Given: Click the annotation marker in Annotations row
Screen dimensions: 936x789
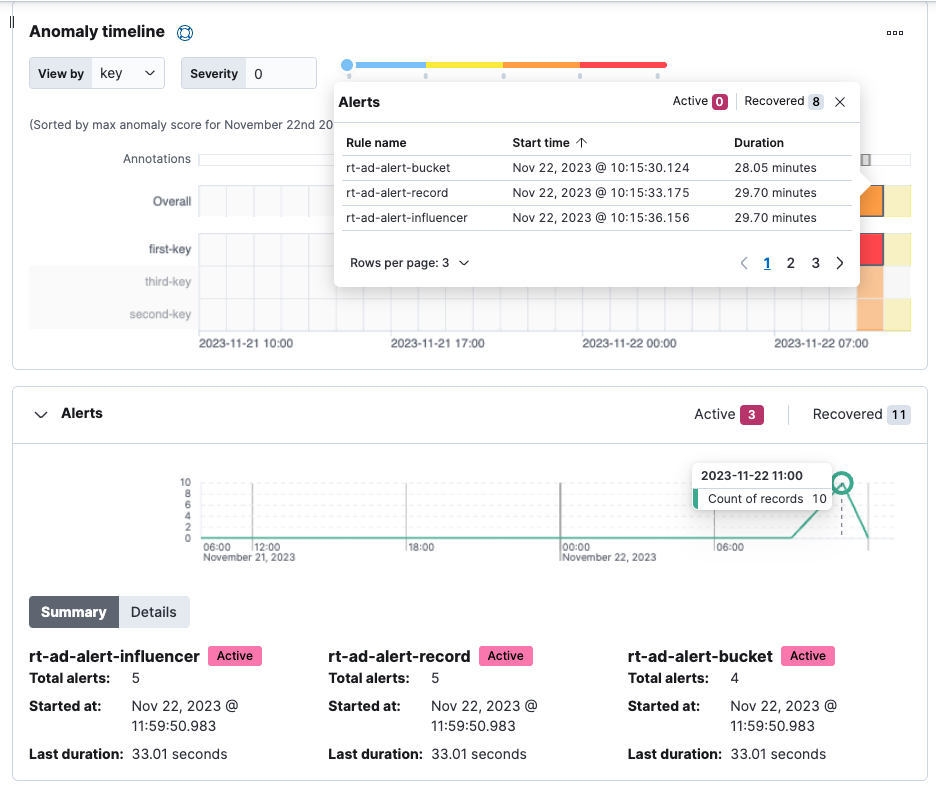Looking at the screenshot, I should (x=866, y=160).
